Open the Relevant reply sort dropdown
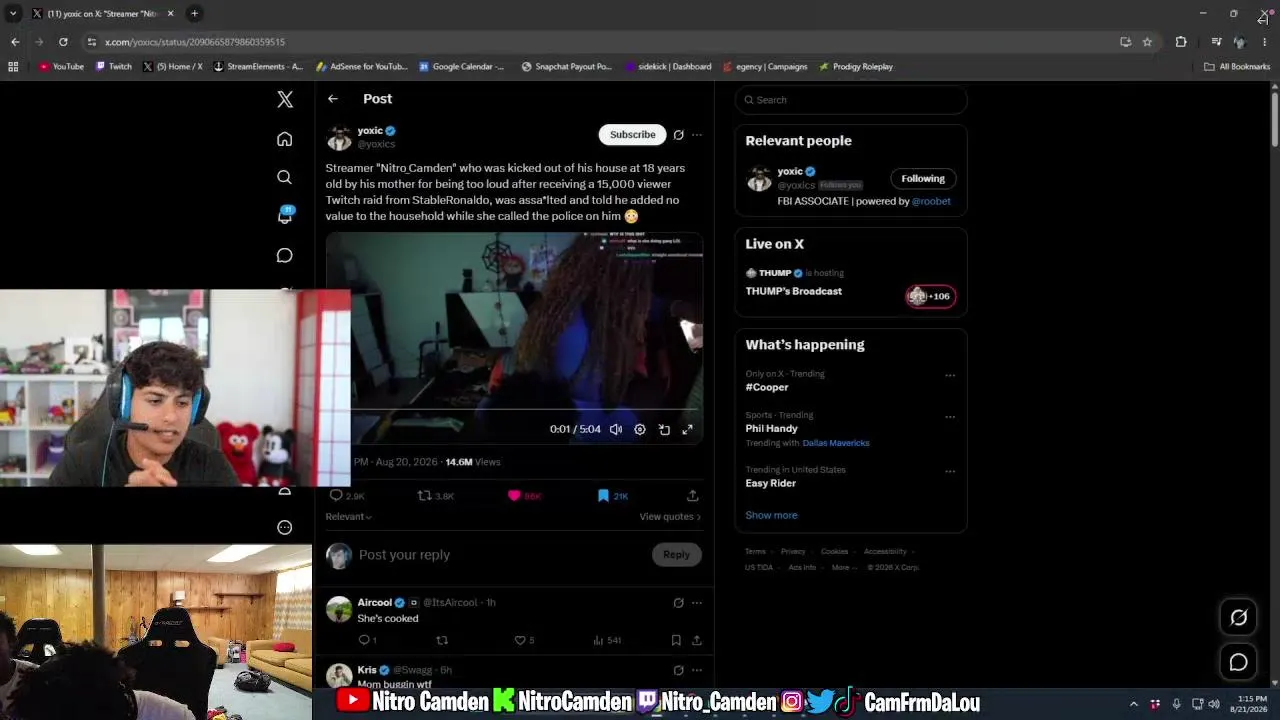This screenshot has width=1280, height=720. point(348,517)
